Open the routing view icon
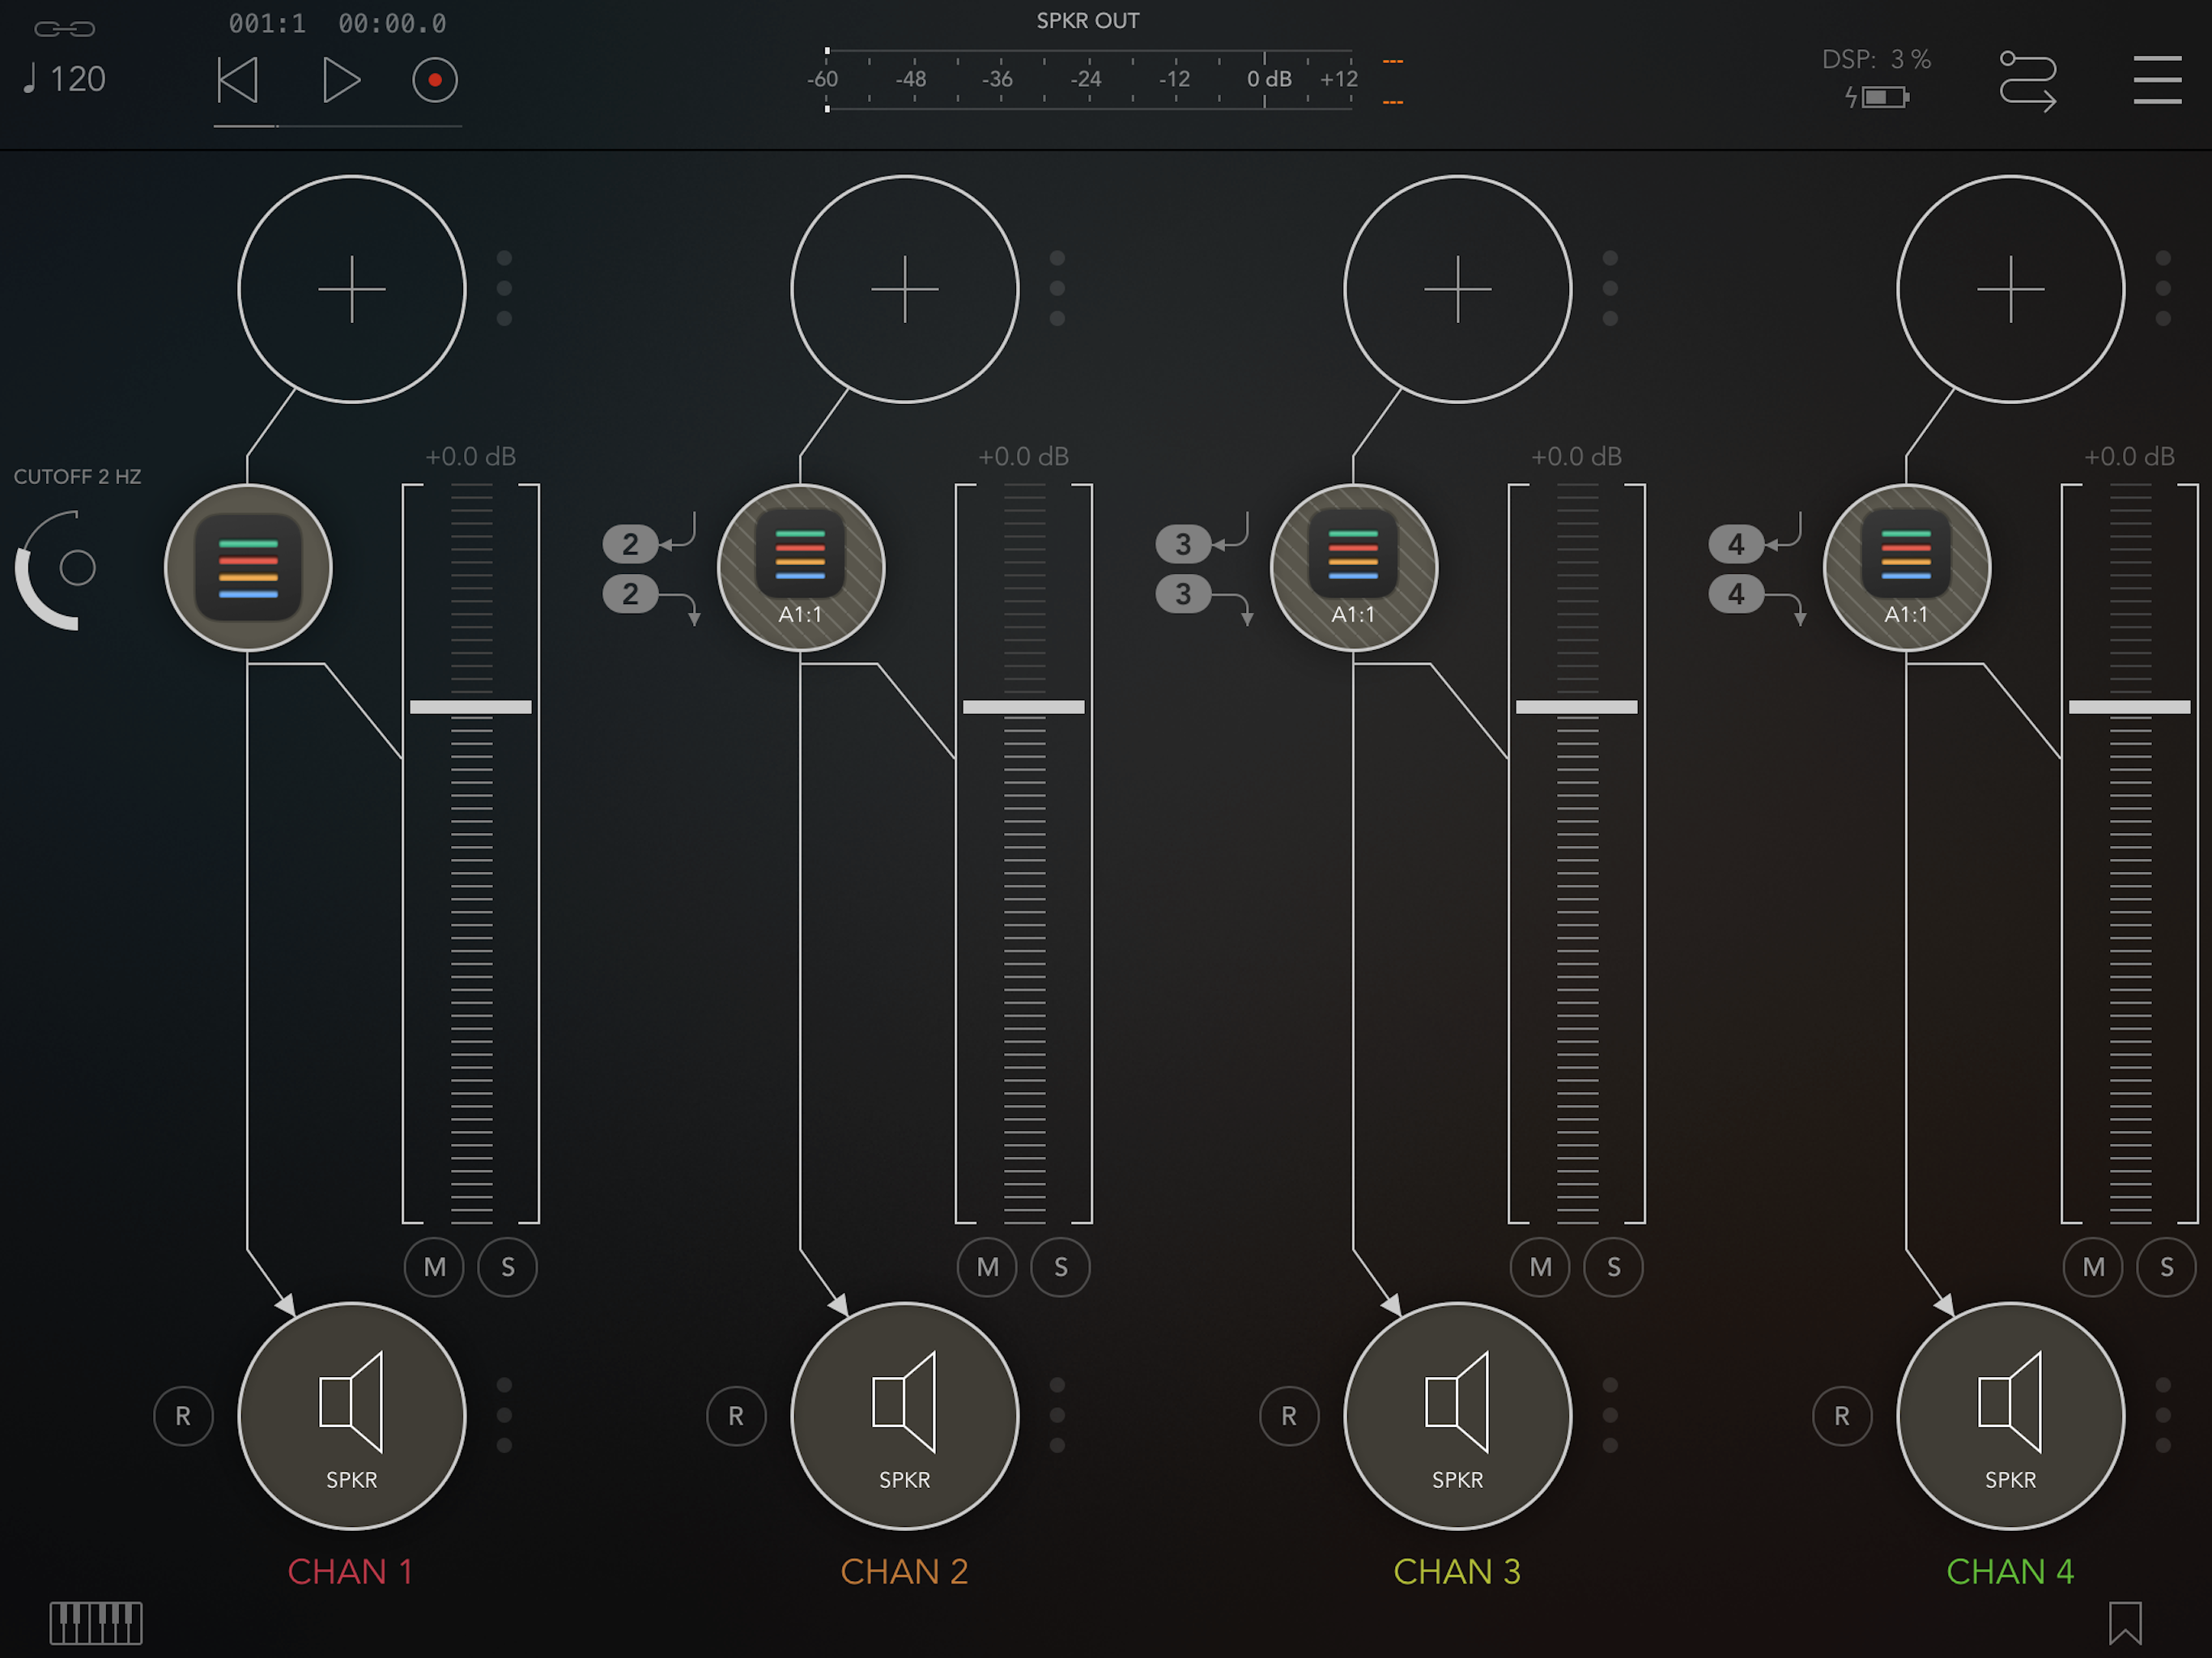Image resolution: width=2212 pixels, height=1658 pixels. (x=2027, y=80)
